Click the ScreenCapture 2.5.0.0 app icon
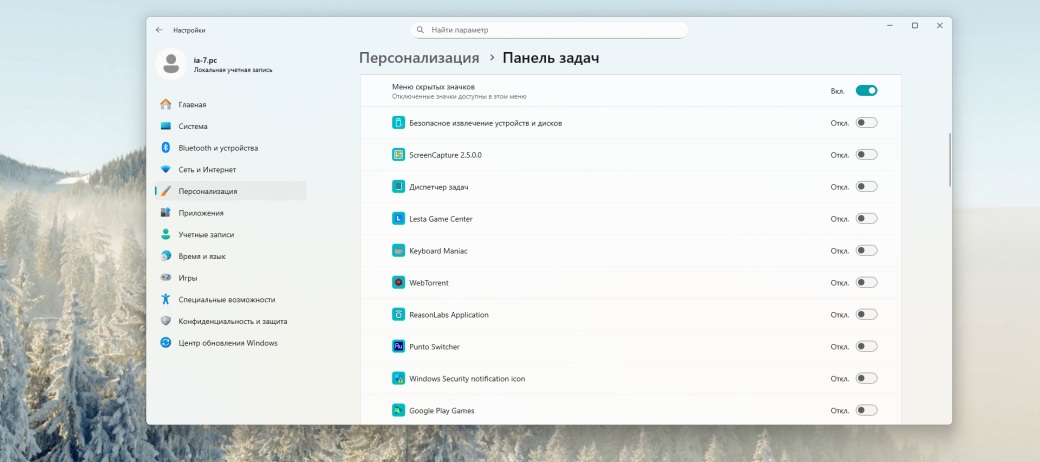This screenshot has width=1040, height=462. point(398,154)
